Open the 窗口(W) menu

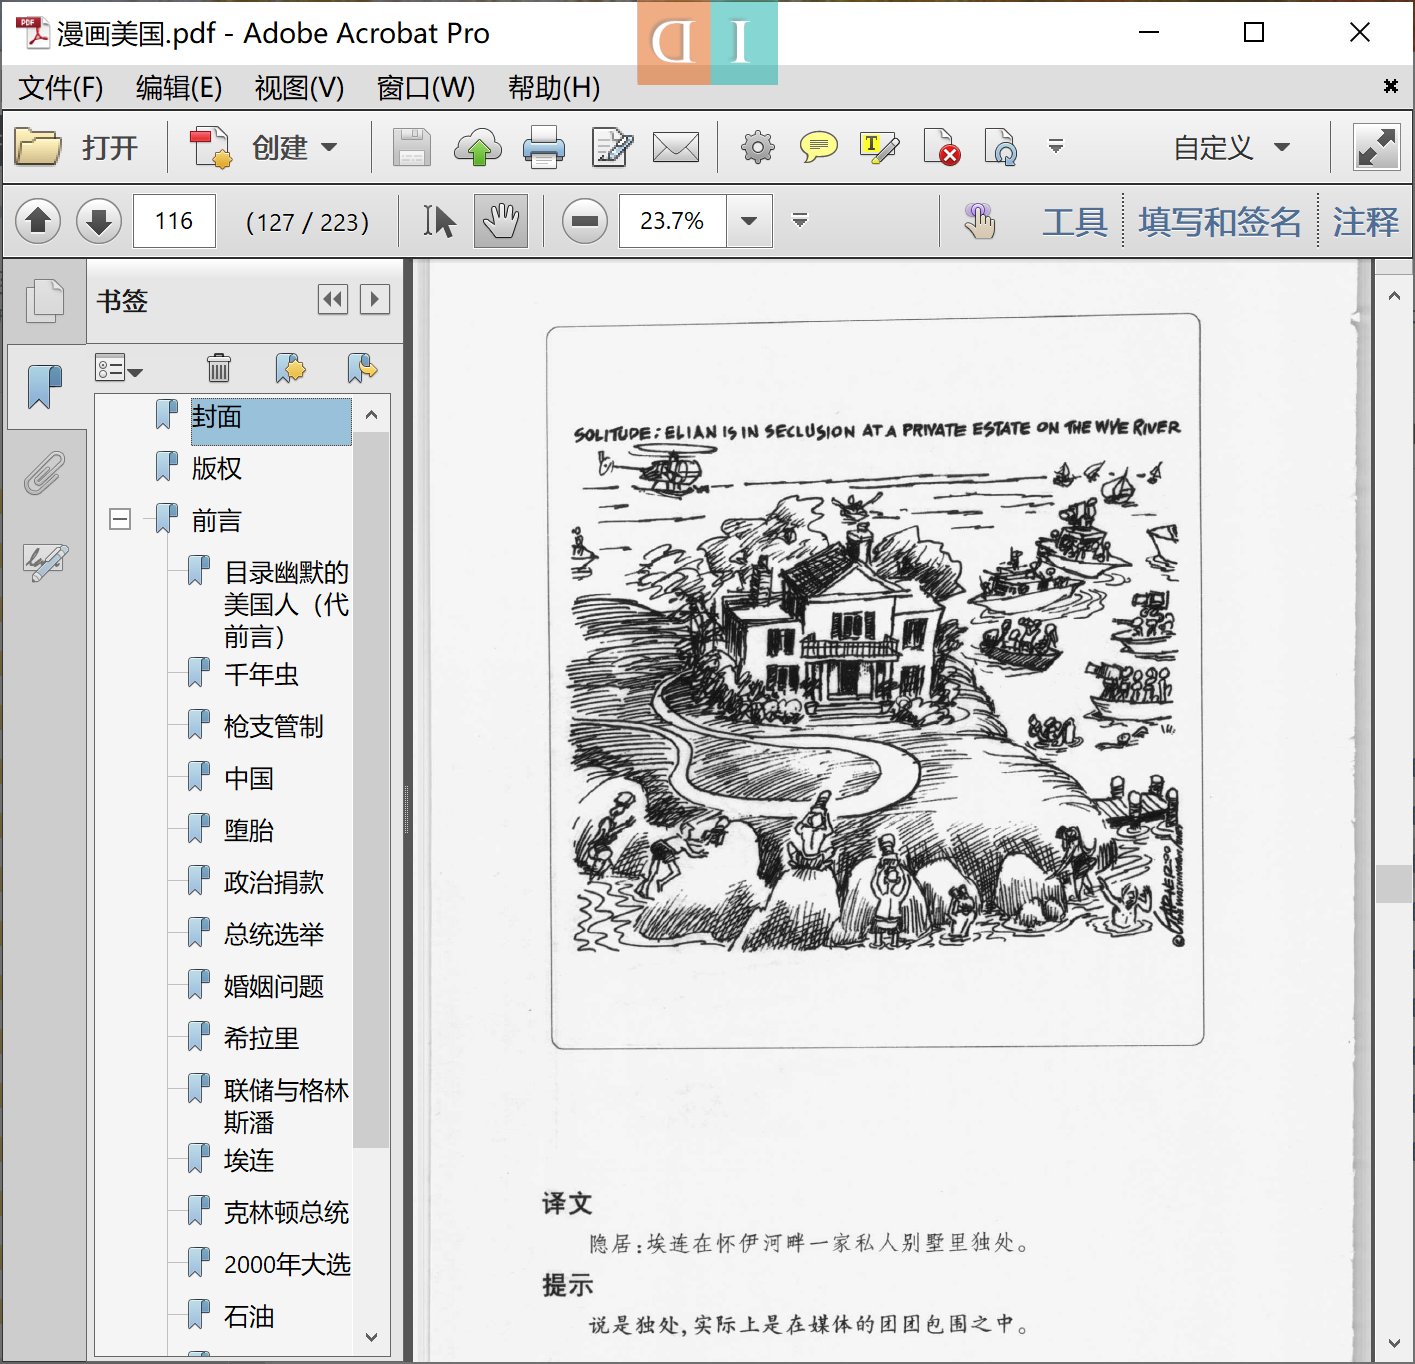tap(426, 88)
